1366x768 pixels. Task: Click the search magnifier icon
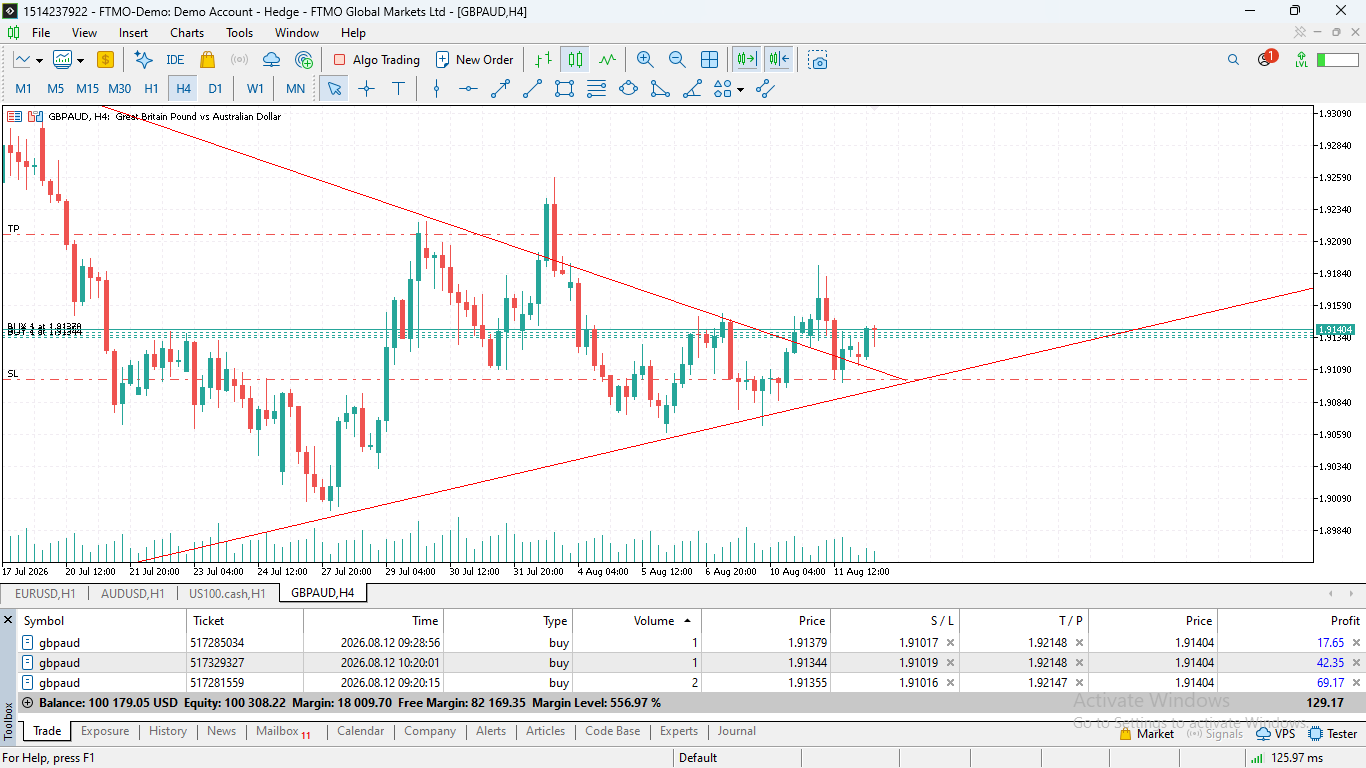point(1233,60)
